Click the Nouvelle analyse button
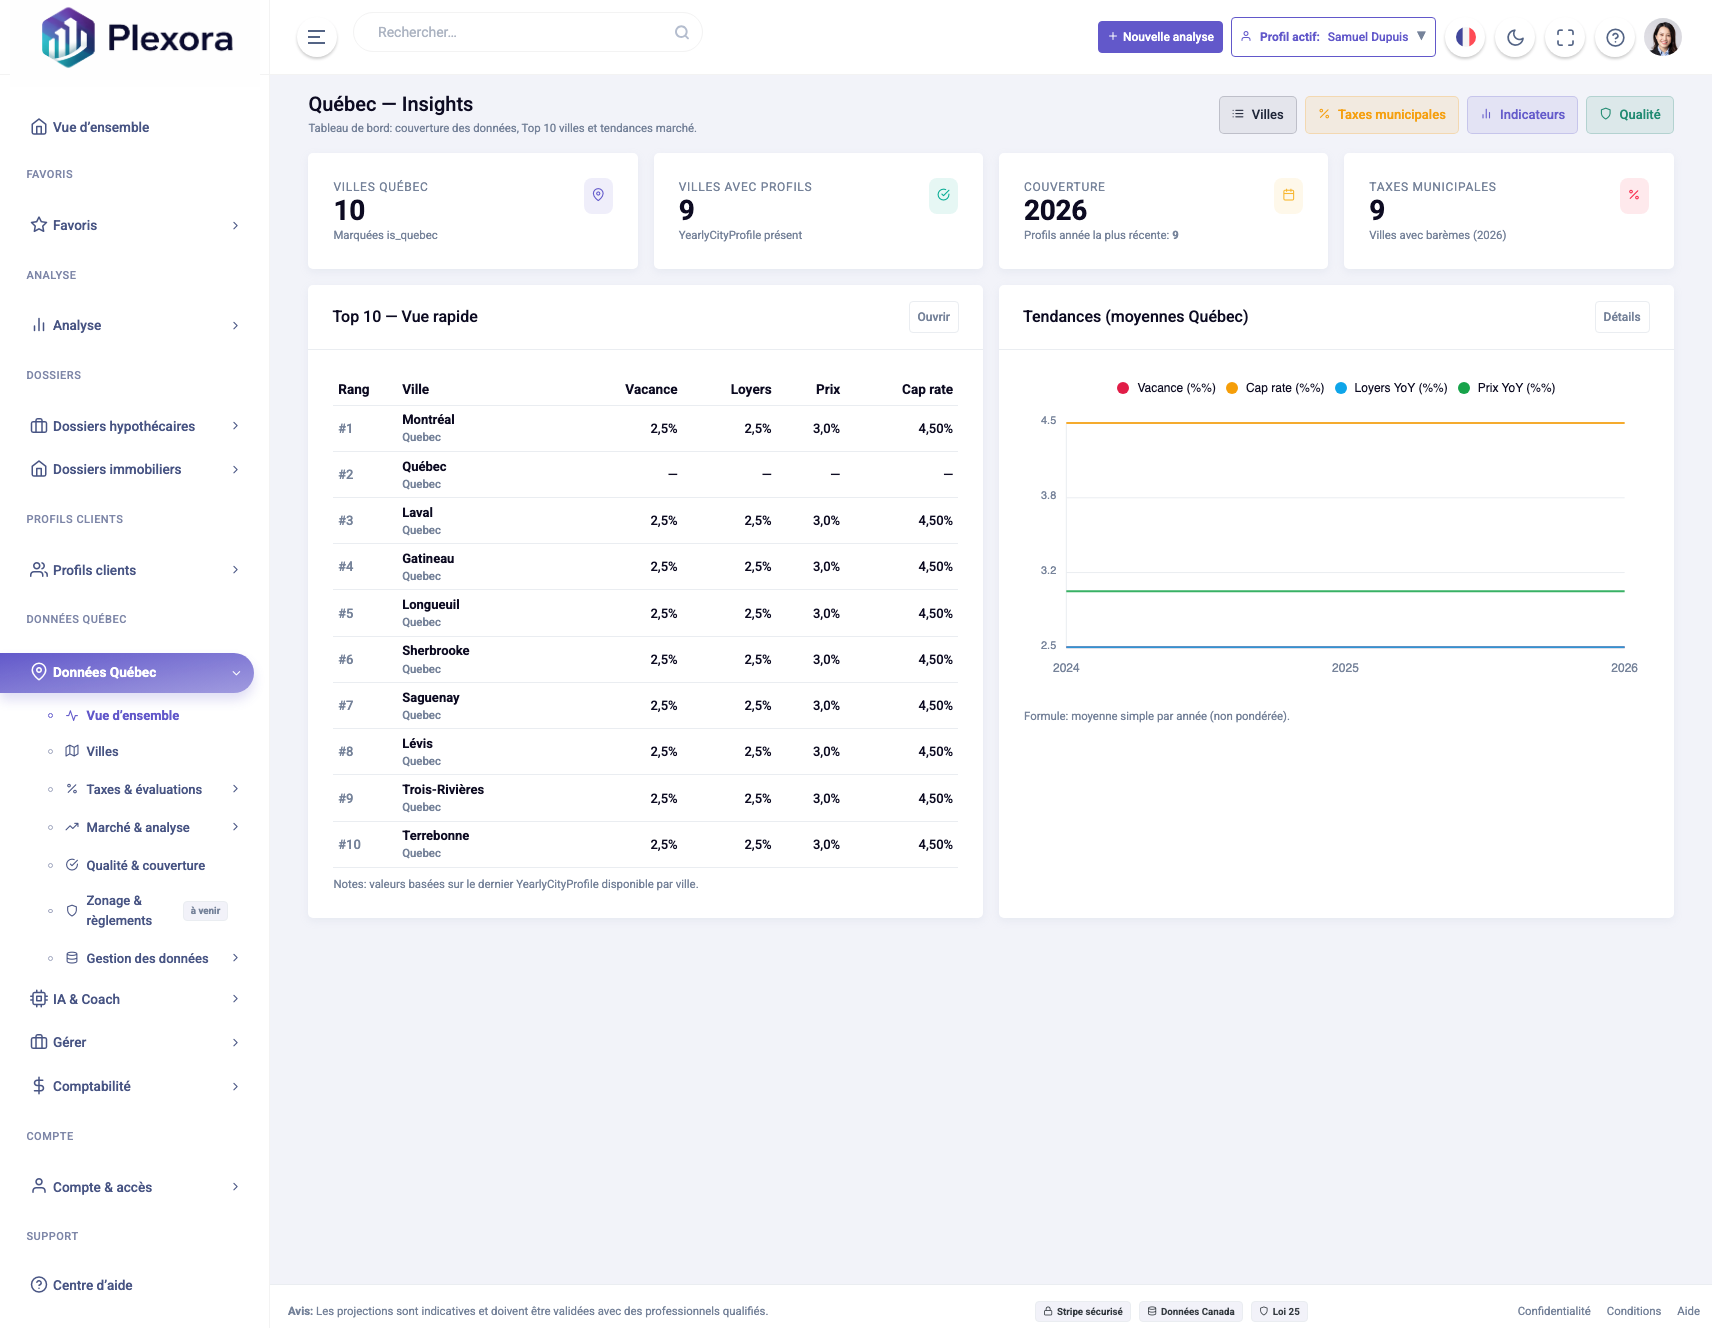The width and height of the screenshot is (1712, 1328). click(1160, 37)
